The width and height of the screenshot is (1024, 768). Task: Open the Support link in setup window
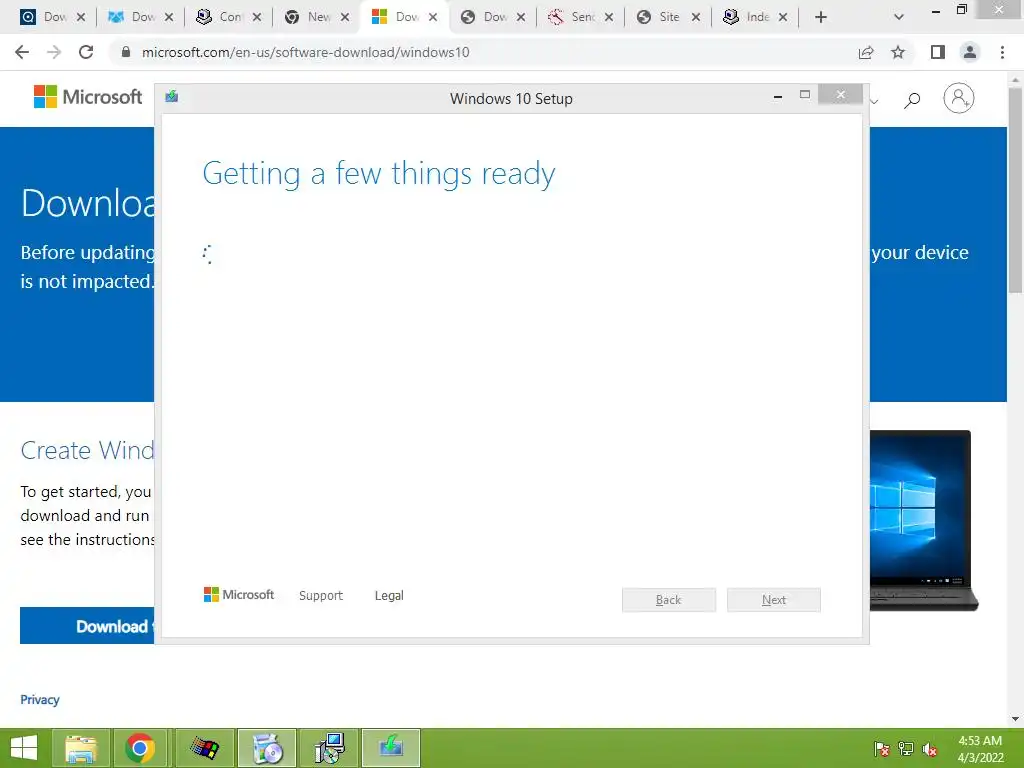[x=321, y=596]
